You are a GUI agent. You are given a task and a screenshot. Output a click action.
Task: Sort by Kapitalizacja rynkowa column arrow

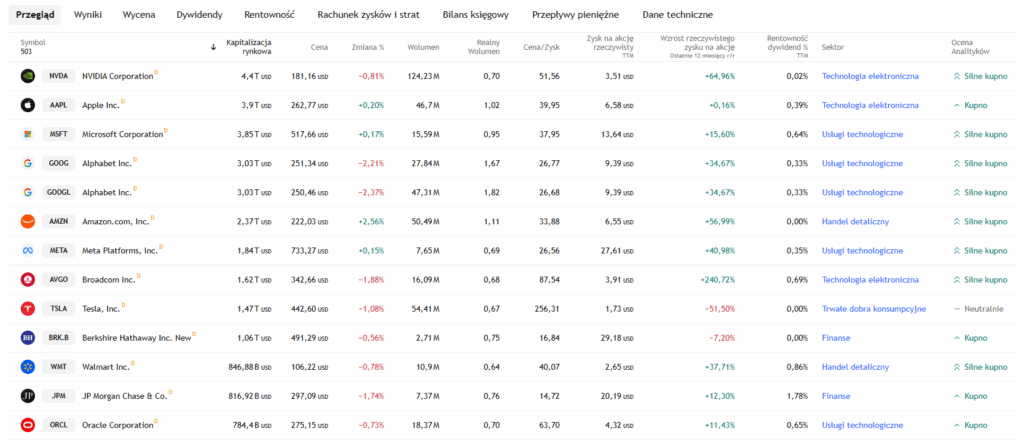(213, 46)
